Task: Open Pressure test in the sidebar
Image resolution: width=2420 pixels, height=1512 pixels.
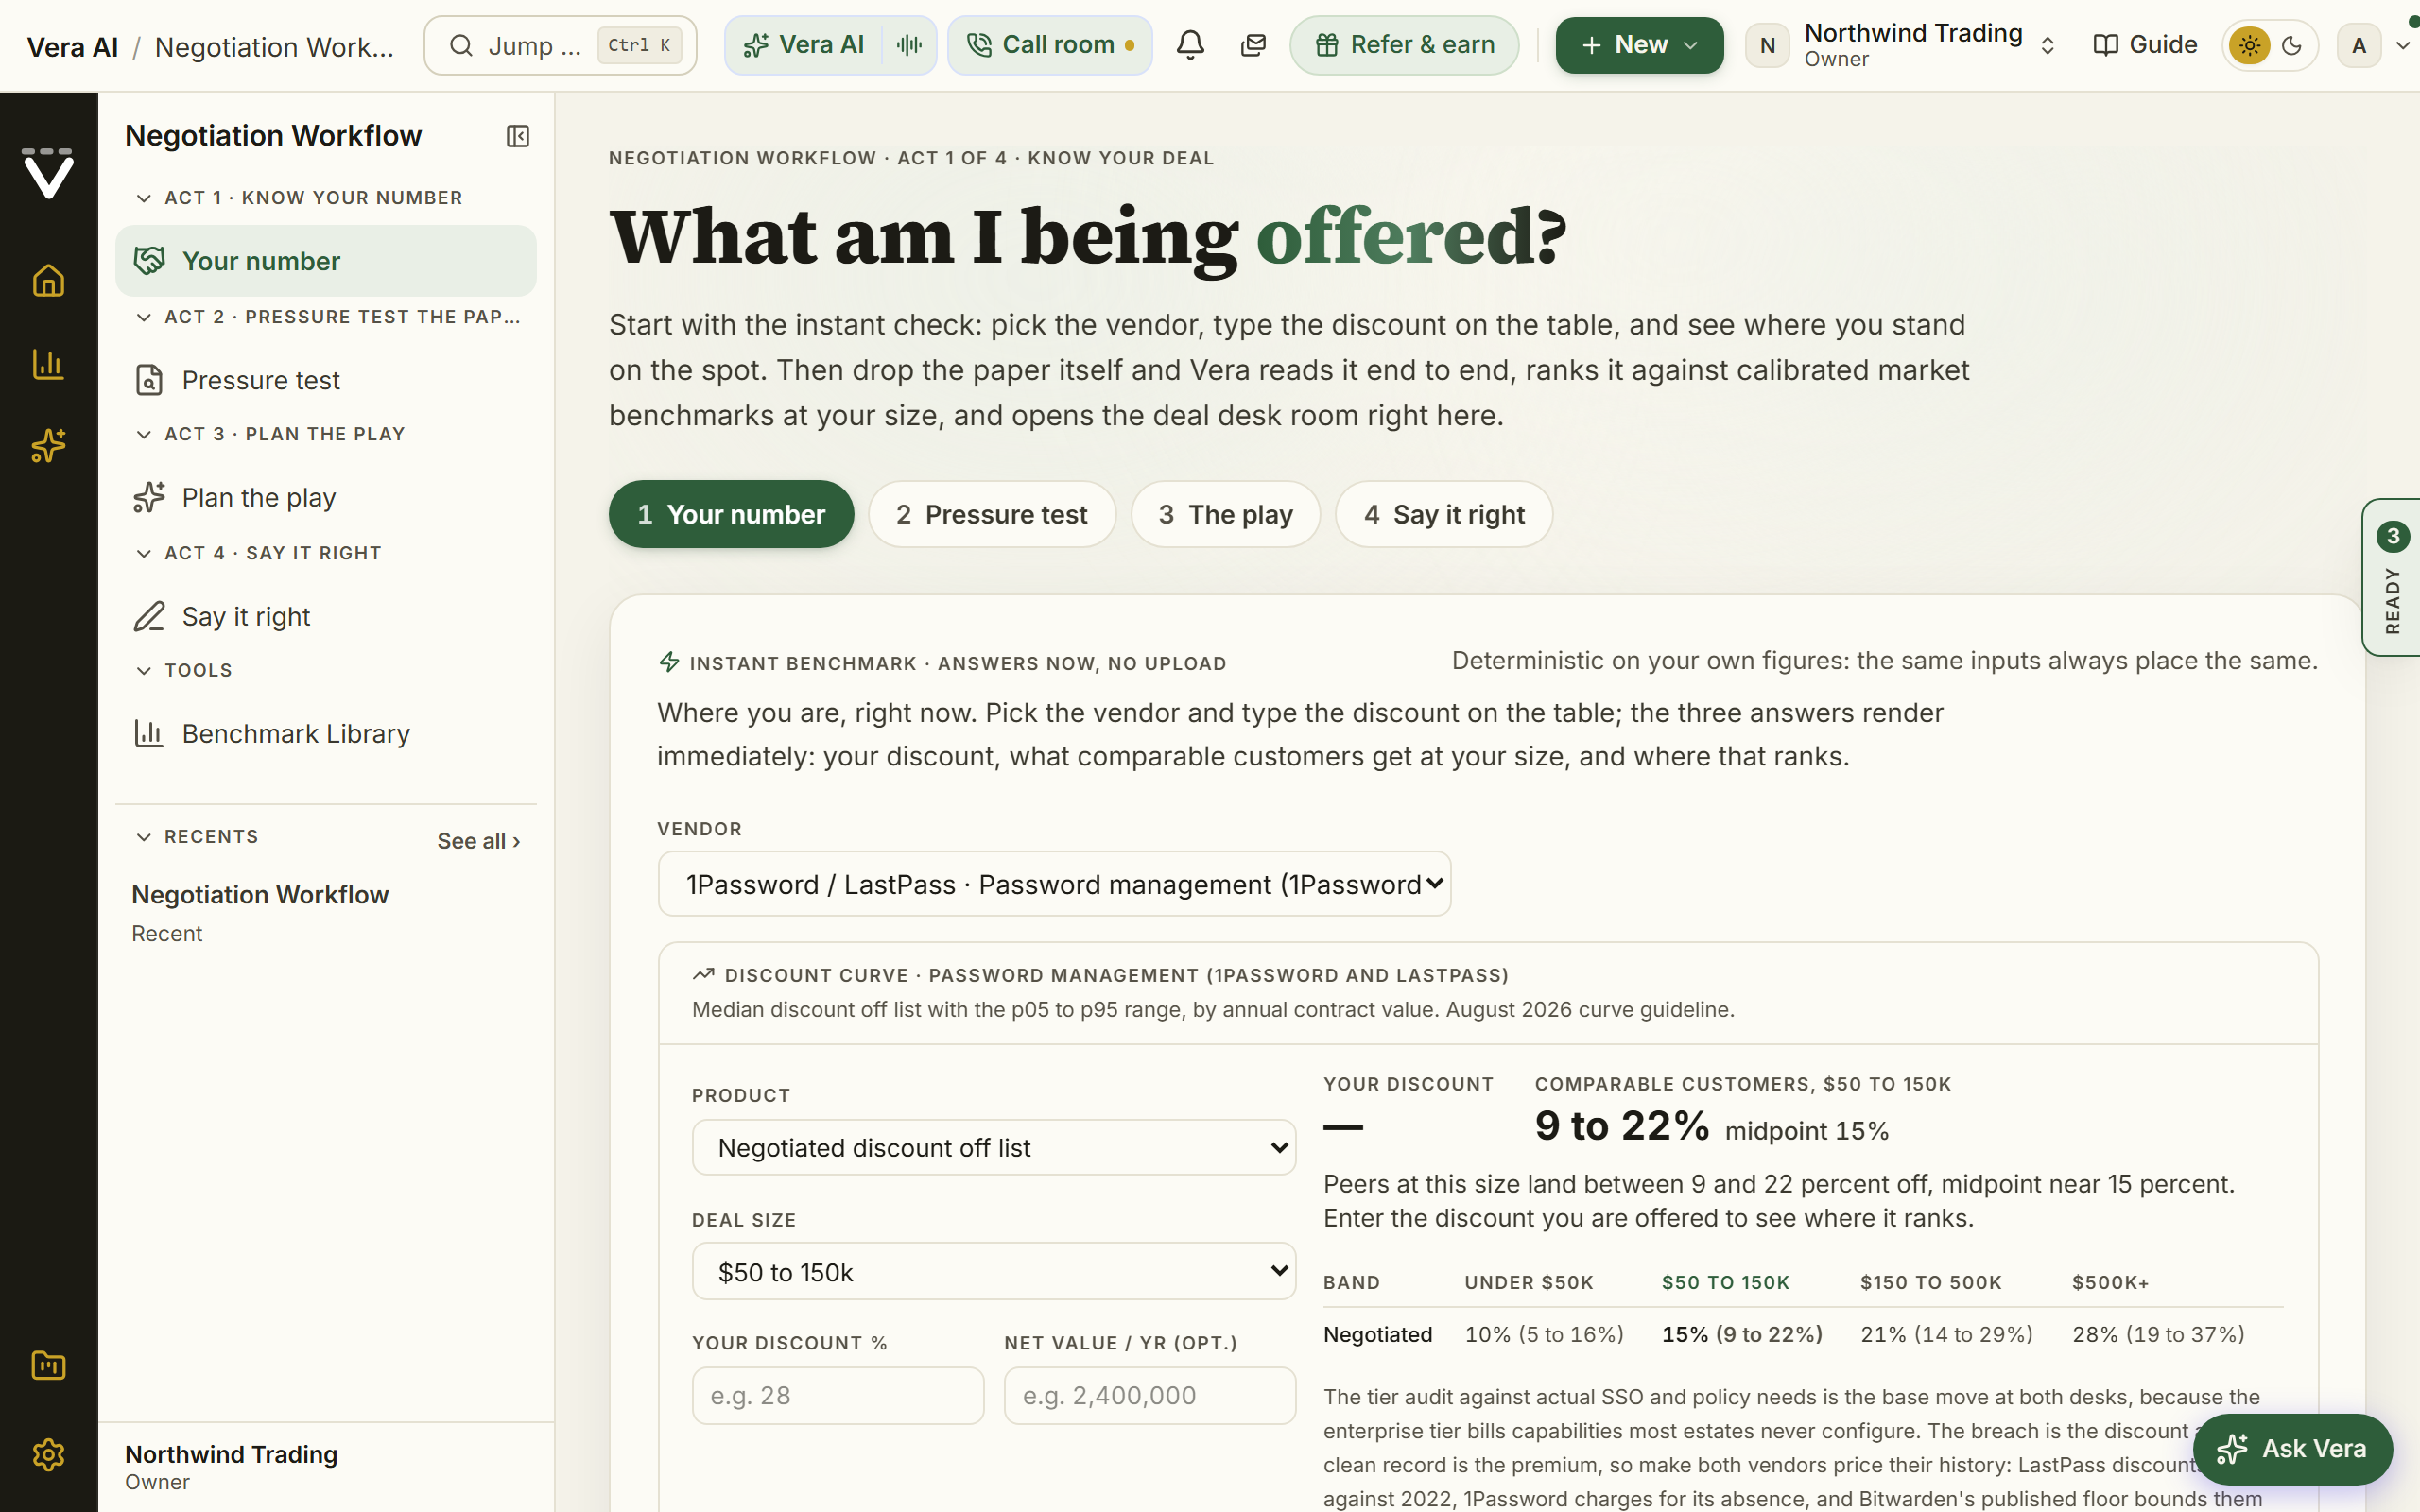Action: coord(326,380)
